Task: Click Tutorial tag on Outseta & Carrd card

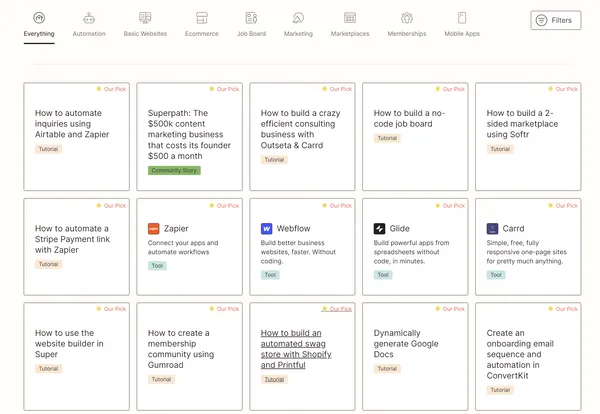Action: [x=274, y=160]
